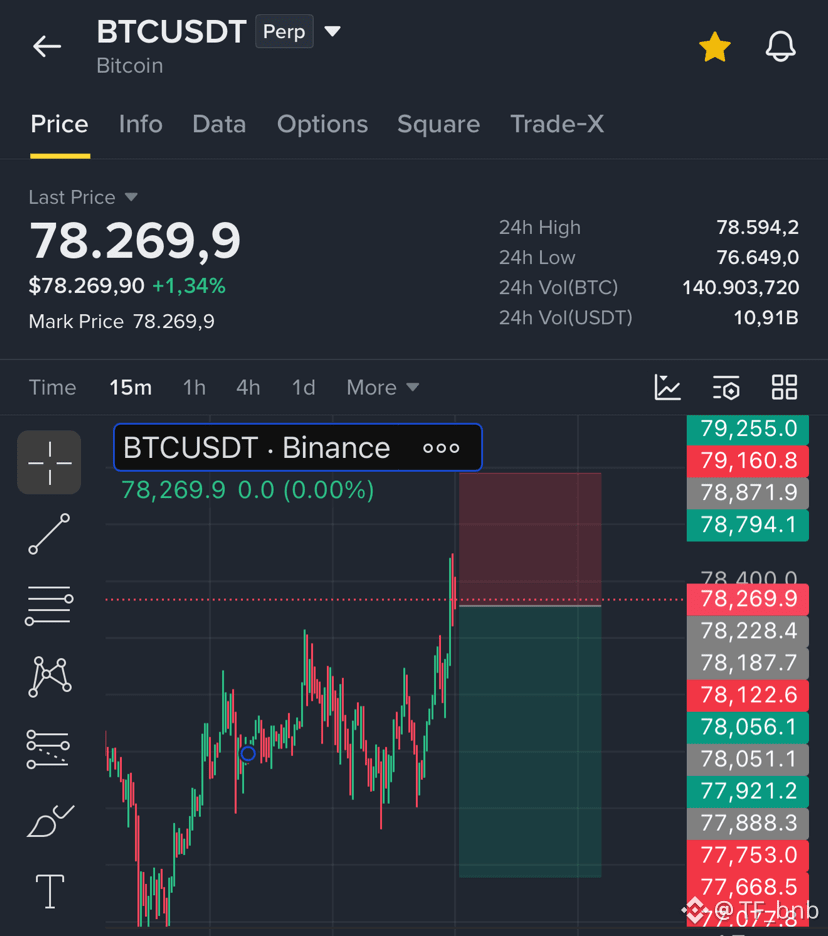Click the 79,255.0 green price label
828x936 pixels.
748,429
